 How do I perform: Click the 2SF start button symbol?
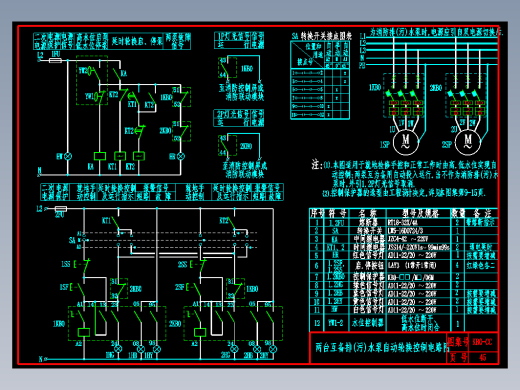(195, 289)
